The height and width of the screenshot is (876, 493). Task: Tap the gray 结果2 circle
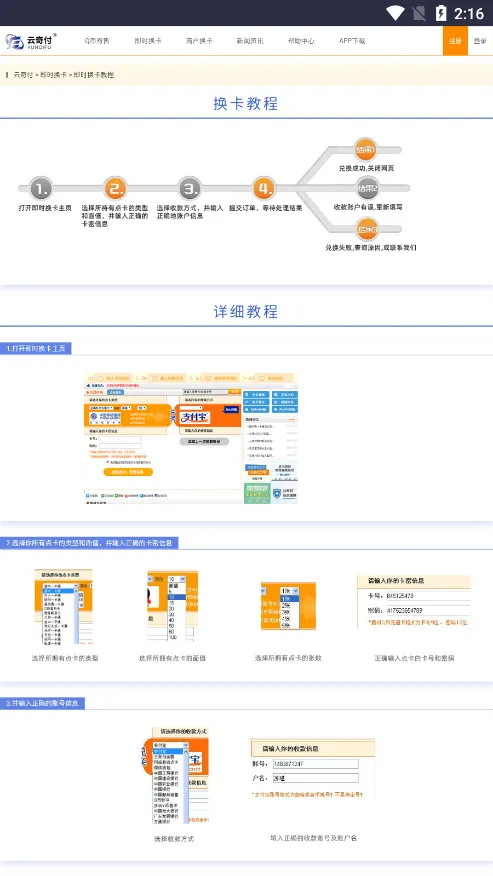(367, 188)
